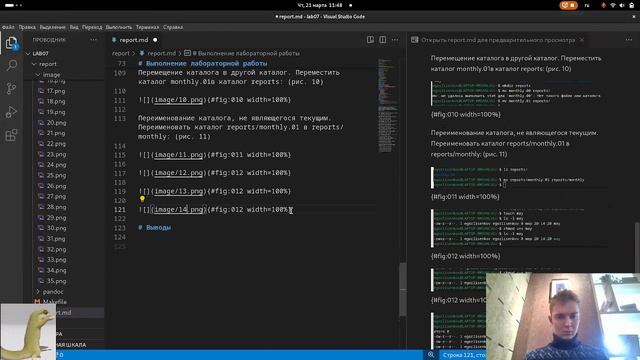Open the Выделение menu
640x360 pixels.
point(52,27)
